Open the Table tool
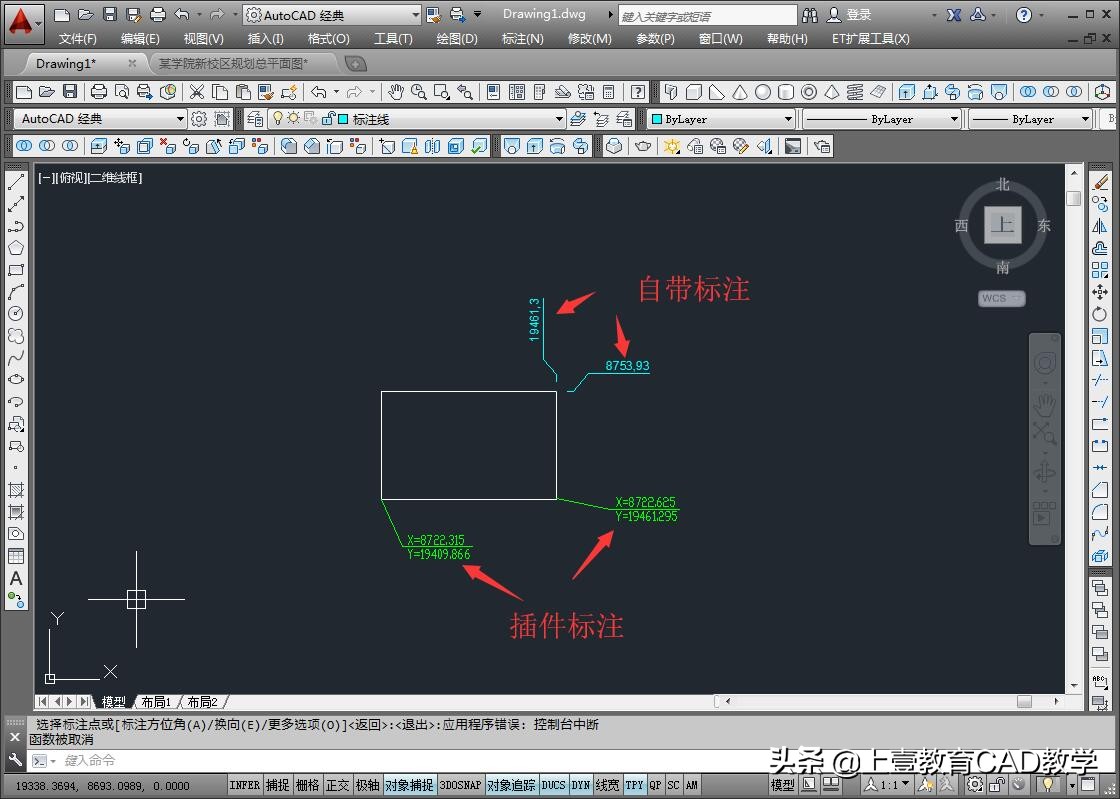 point(16,556)
